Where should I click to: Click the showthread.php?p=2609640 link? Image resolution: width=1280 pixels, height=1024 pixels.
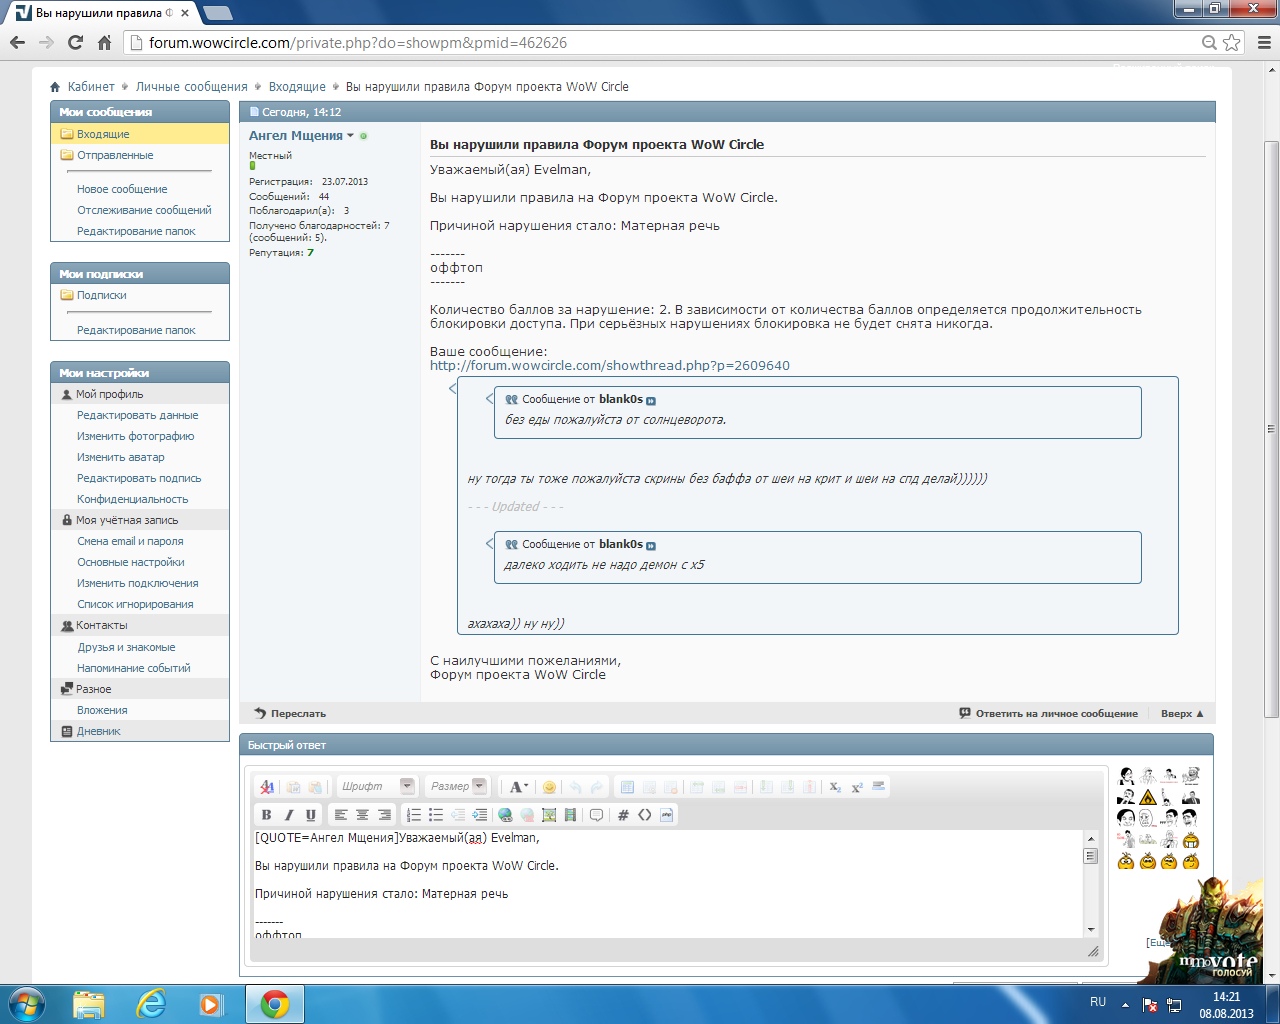tap(610, 366)
